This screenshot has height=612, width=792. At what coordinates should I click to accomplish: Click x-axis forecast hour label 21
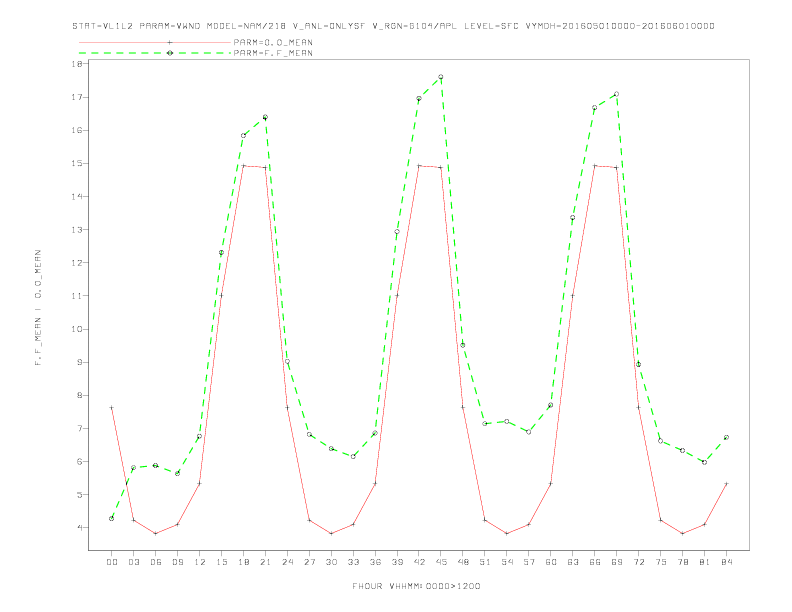pyautogui.click(x=265, y=562)
